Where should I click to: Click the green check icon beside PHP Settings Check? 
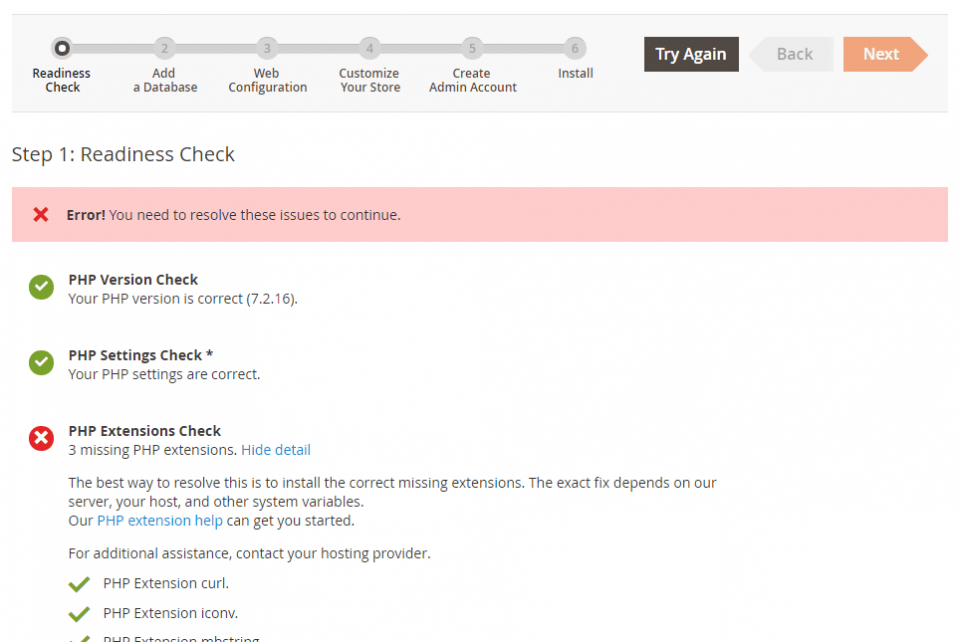pos(41,362)
